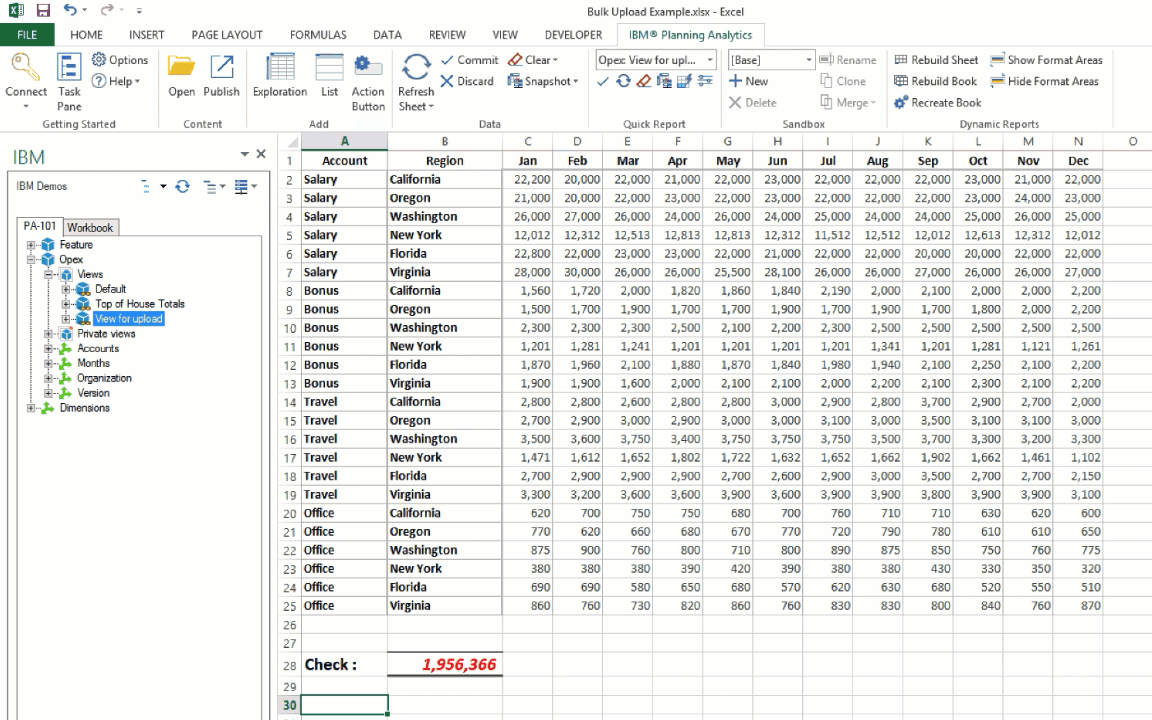1152x720 pixels.
Task: Commit data changes
Action: 469,60
